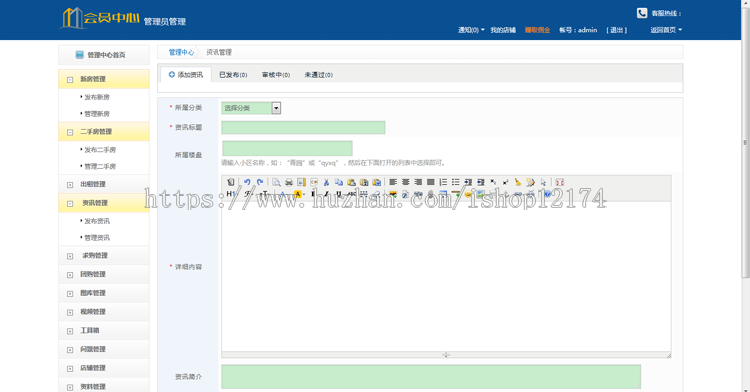
Task: Open 发布新房 in the sidebar
Action: click(x=97, y=97)
